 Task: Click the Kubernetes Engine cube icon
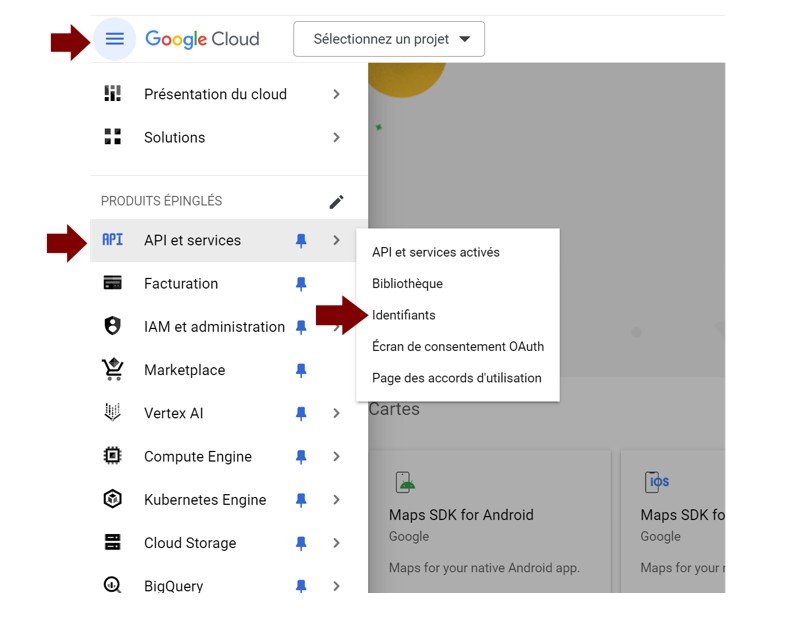[x=112, y=499]
